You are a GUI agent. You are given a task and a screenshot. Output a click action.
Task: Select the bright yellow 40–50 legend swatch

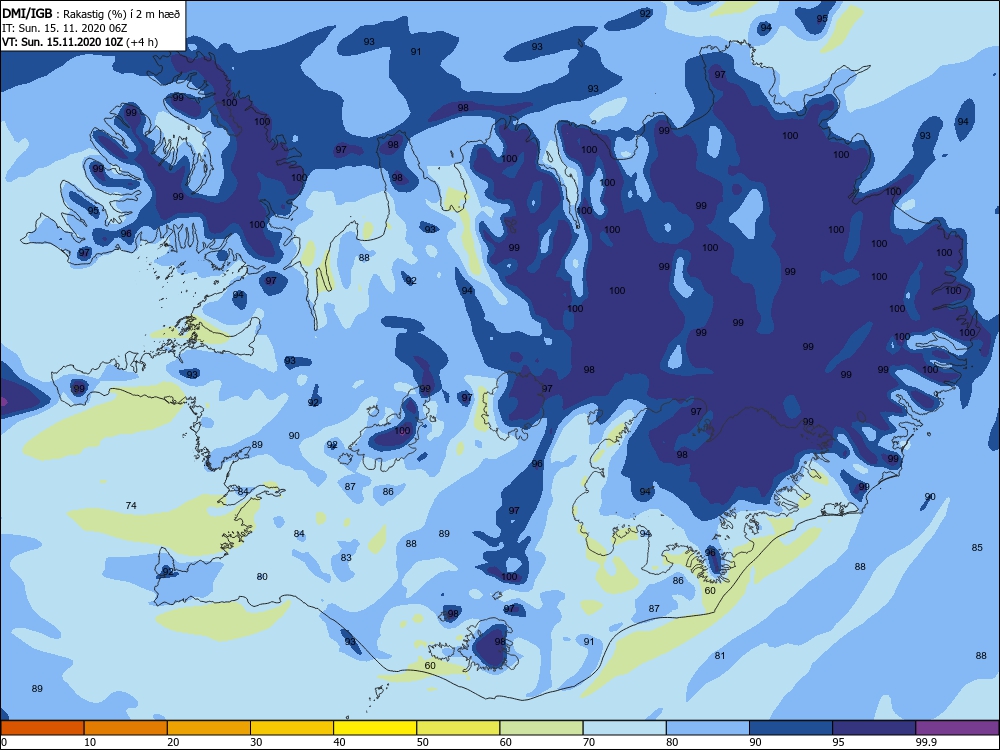click(375, 728)
